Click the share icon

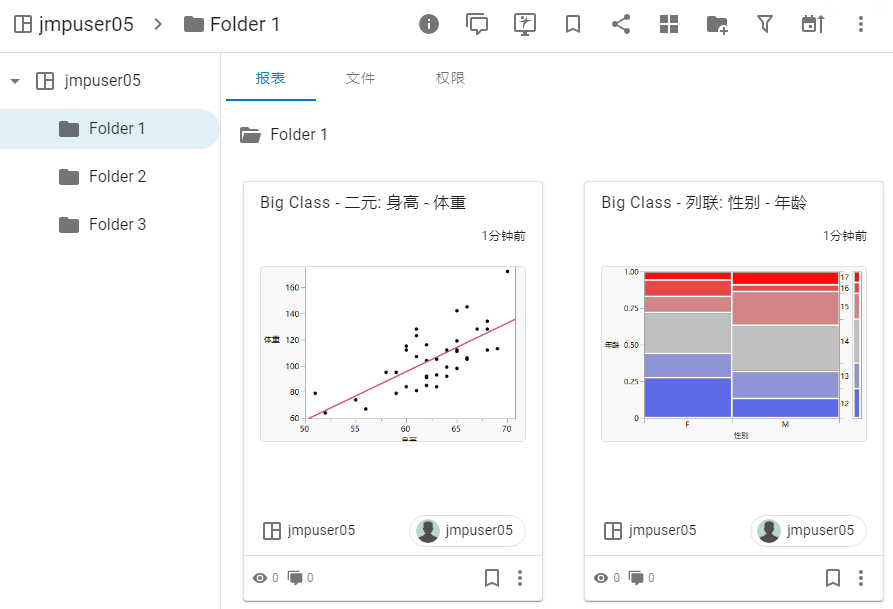pos(621,24)
